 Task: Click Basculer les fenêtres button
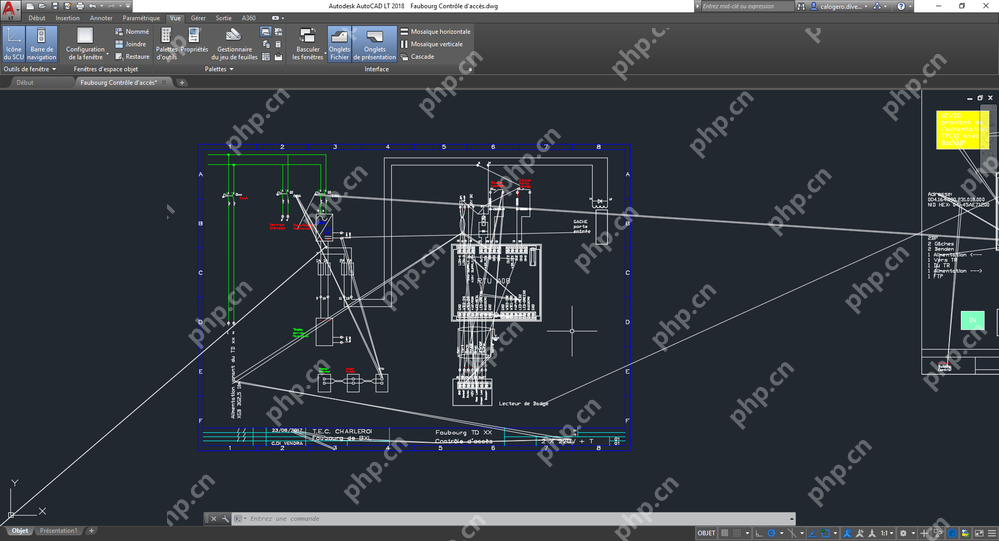tap(308, 44)
